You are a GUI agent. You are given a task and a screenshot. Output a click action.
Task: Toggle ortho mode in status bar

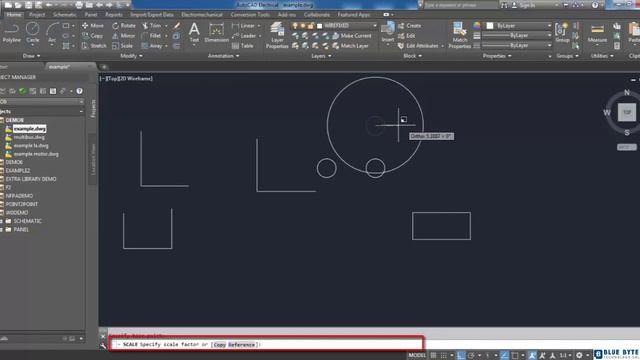coord(461,356)
